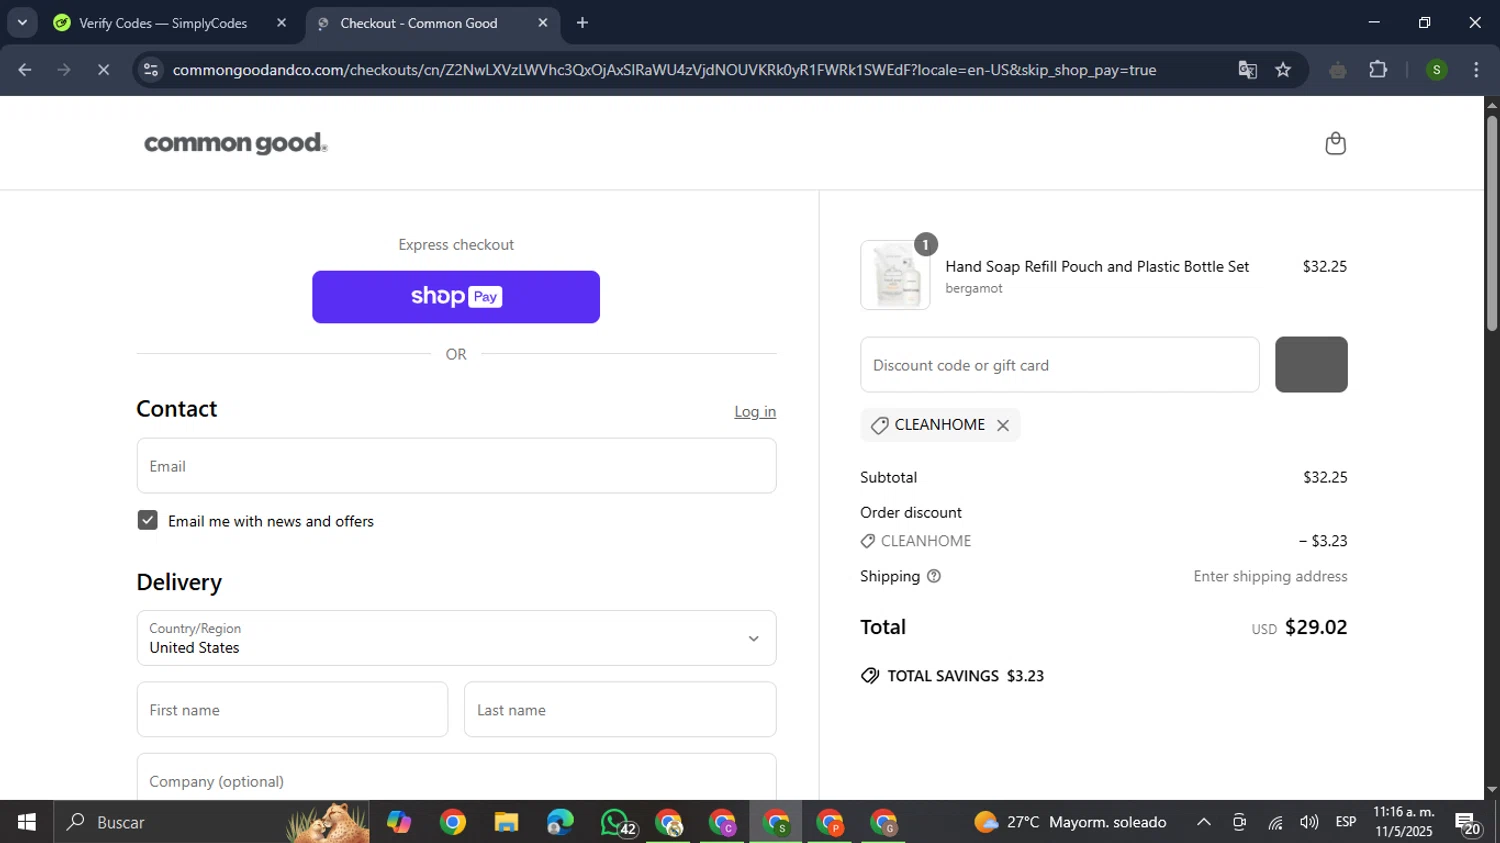This screenshot has width=1500, height=843.
Task: Click the First name field
Action: click(x=292, y=710)
